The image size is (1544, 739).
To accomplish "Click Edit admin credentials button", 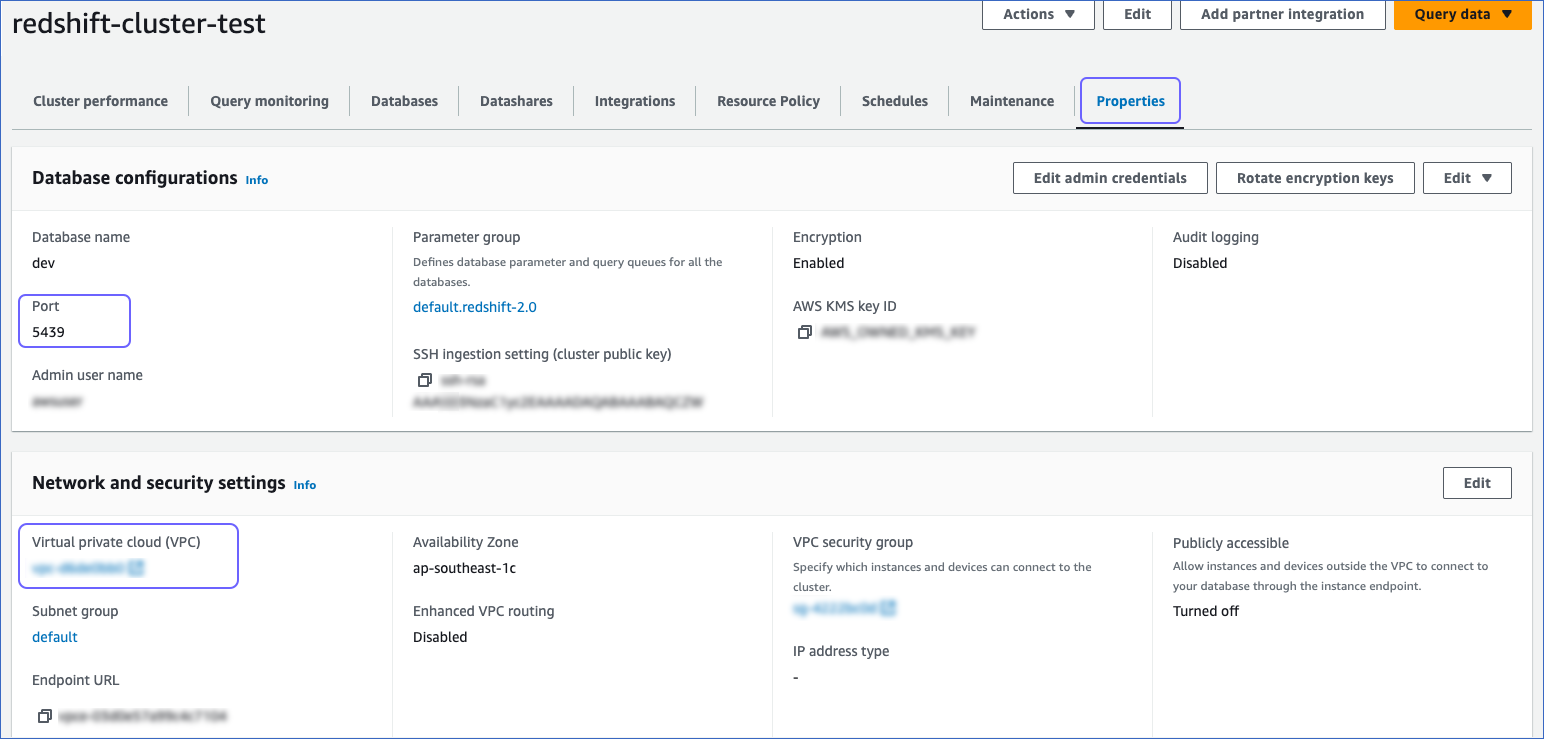I will point(1110,178).
